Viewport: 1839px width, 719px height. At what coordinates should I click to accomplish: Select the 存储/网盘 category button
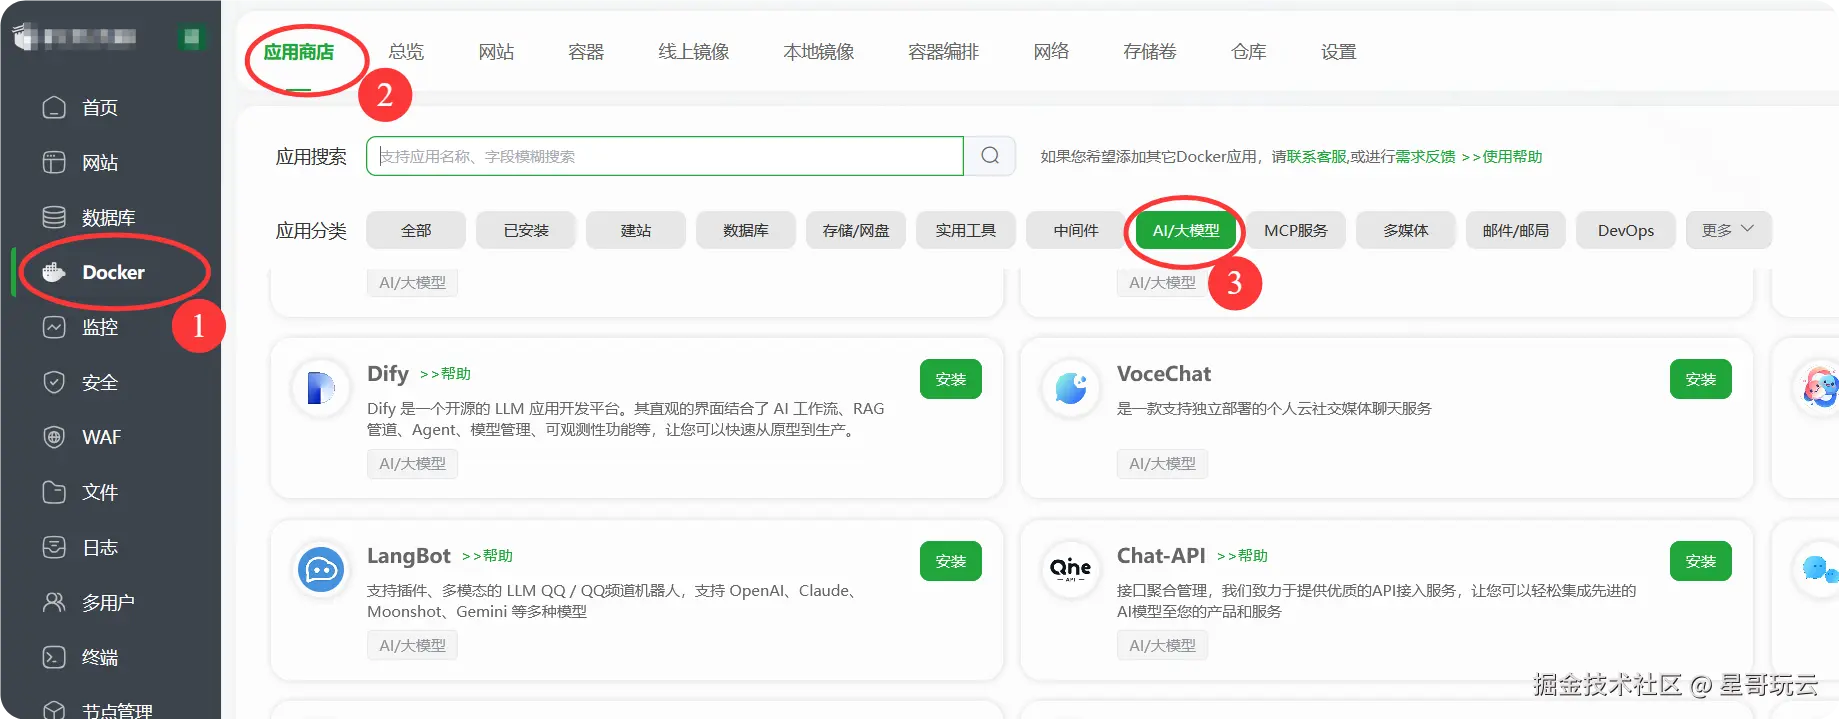[x=856, y=230]
